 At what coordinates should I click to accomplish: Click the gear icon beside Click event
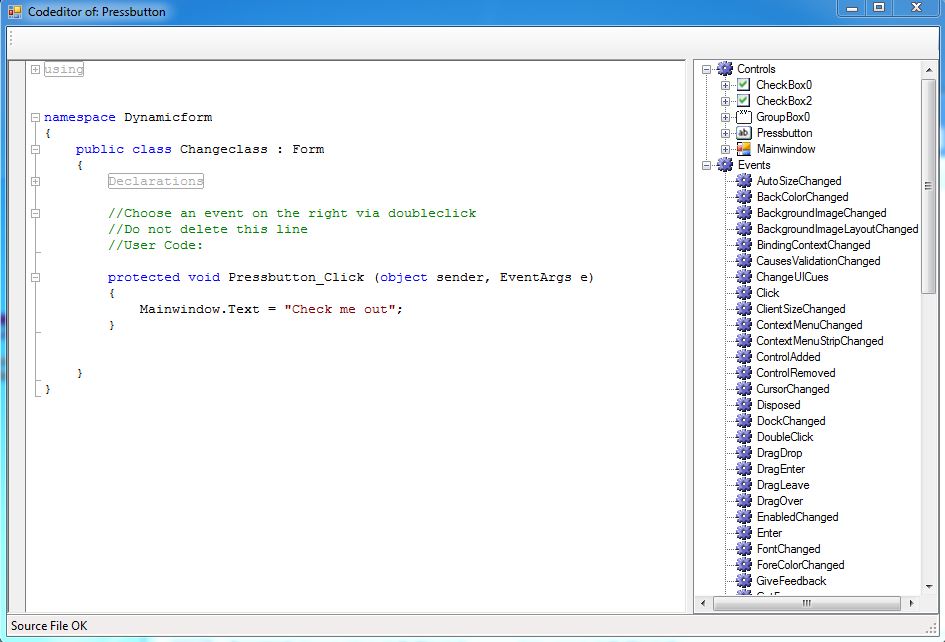tap(744, 292)
